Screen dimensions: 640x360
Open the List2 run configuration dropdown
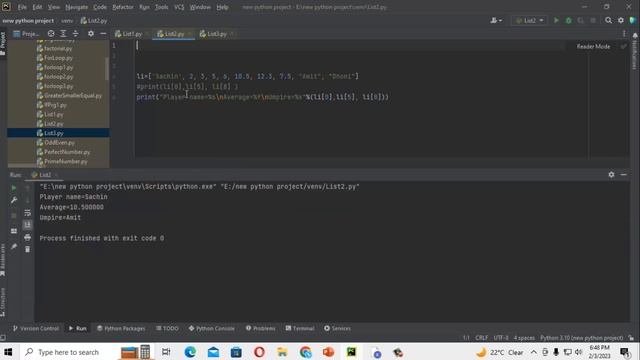529,20
